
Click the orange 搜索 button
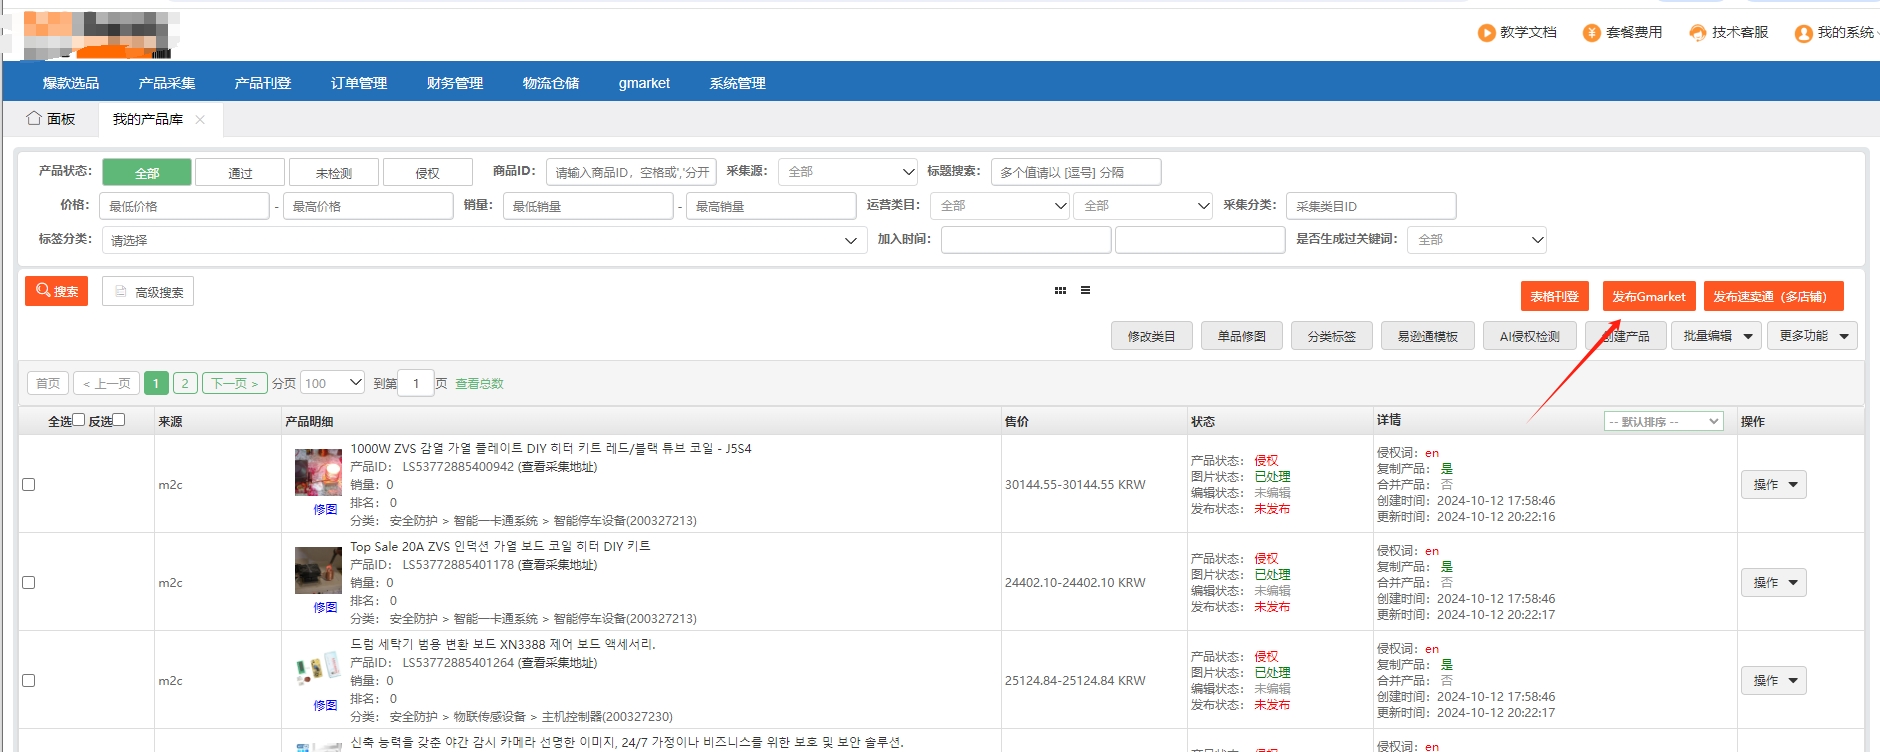pyautogui.click(x=57, y=291)
